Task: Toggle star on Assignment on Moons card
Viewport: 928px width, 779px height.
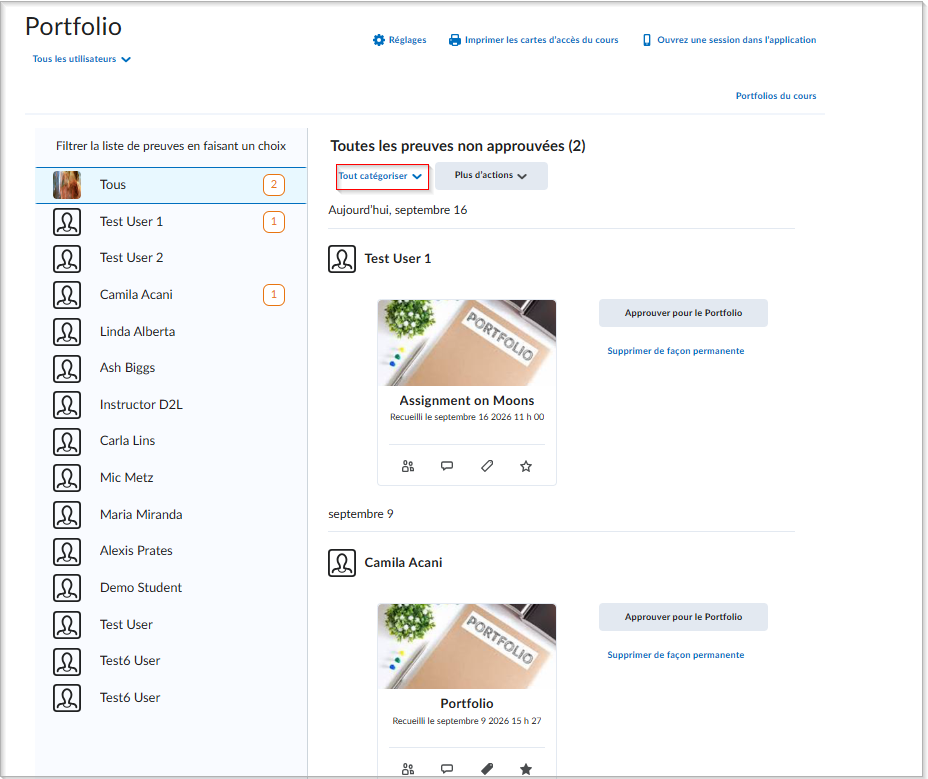Action: pyautogui.click(x=526, y=466)
